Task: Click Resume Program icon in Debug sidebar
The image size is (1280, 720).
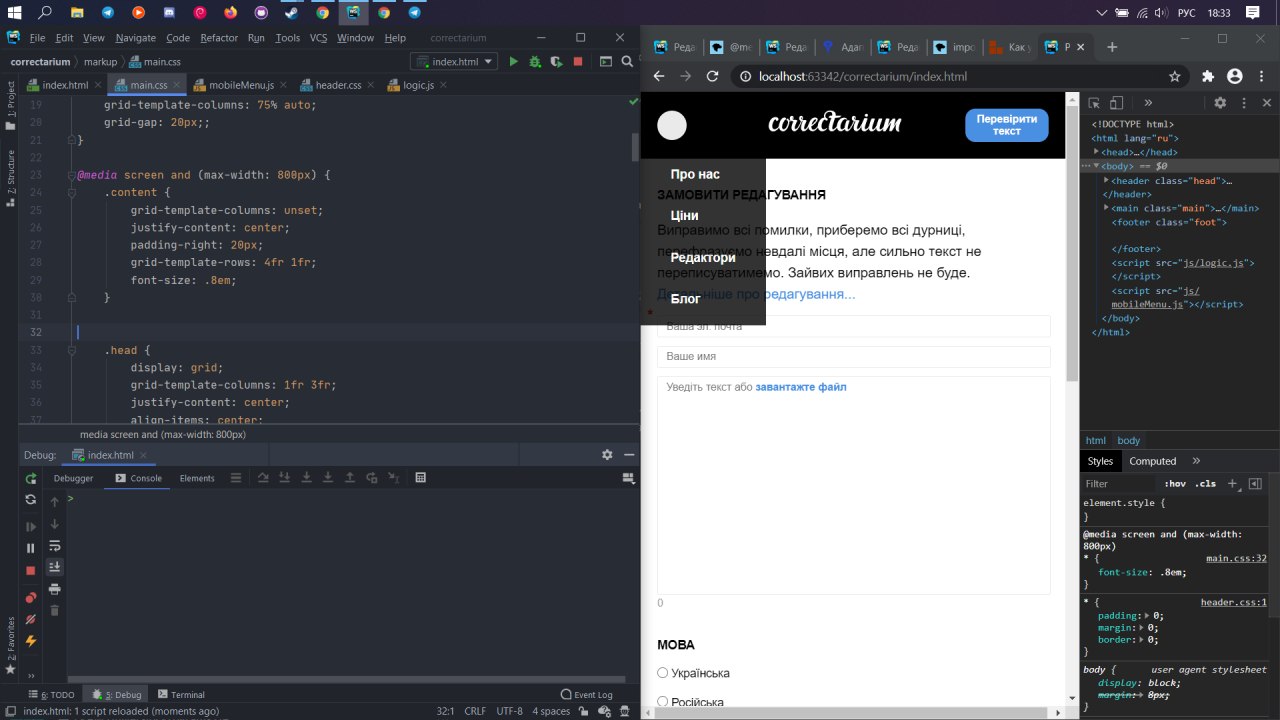Action: click(x=31, y=527)
